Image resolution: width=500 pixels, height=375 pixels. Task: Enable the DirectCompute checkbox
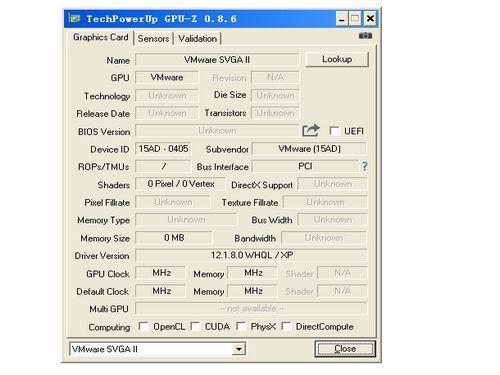click(x=286, y=326)
